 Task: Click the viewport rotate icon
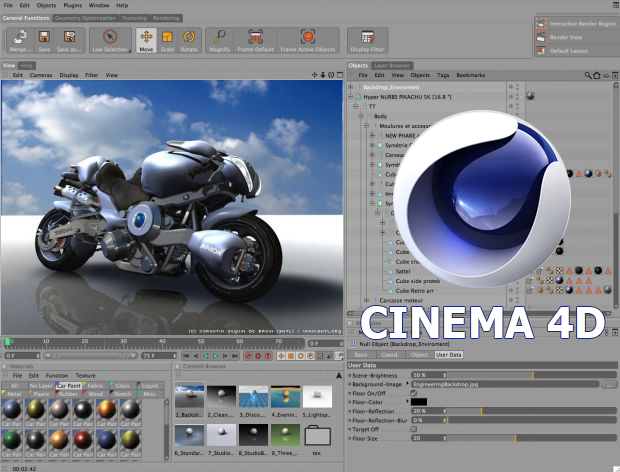point(331,75)
